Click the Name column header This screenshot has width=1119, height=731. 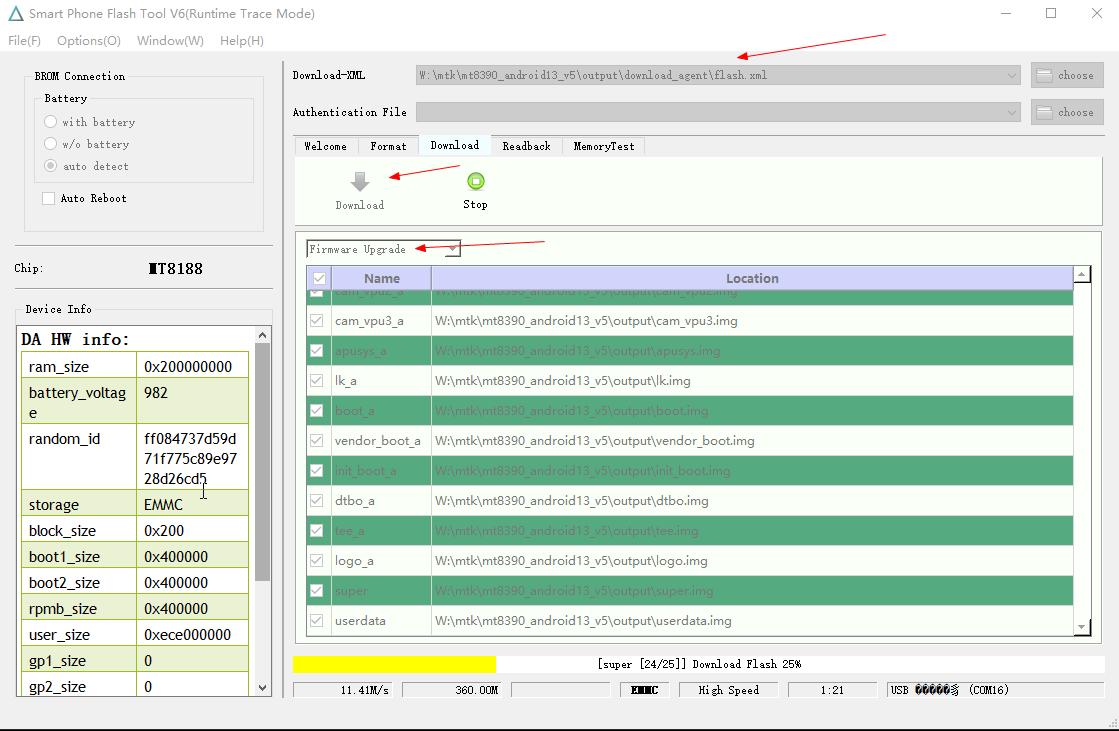(382, 278)
